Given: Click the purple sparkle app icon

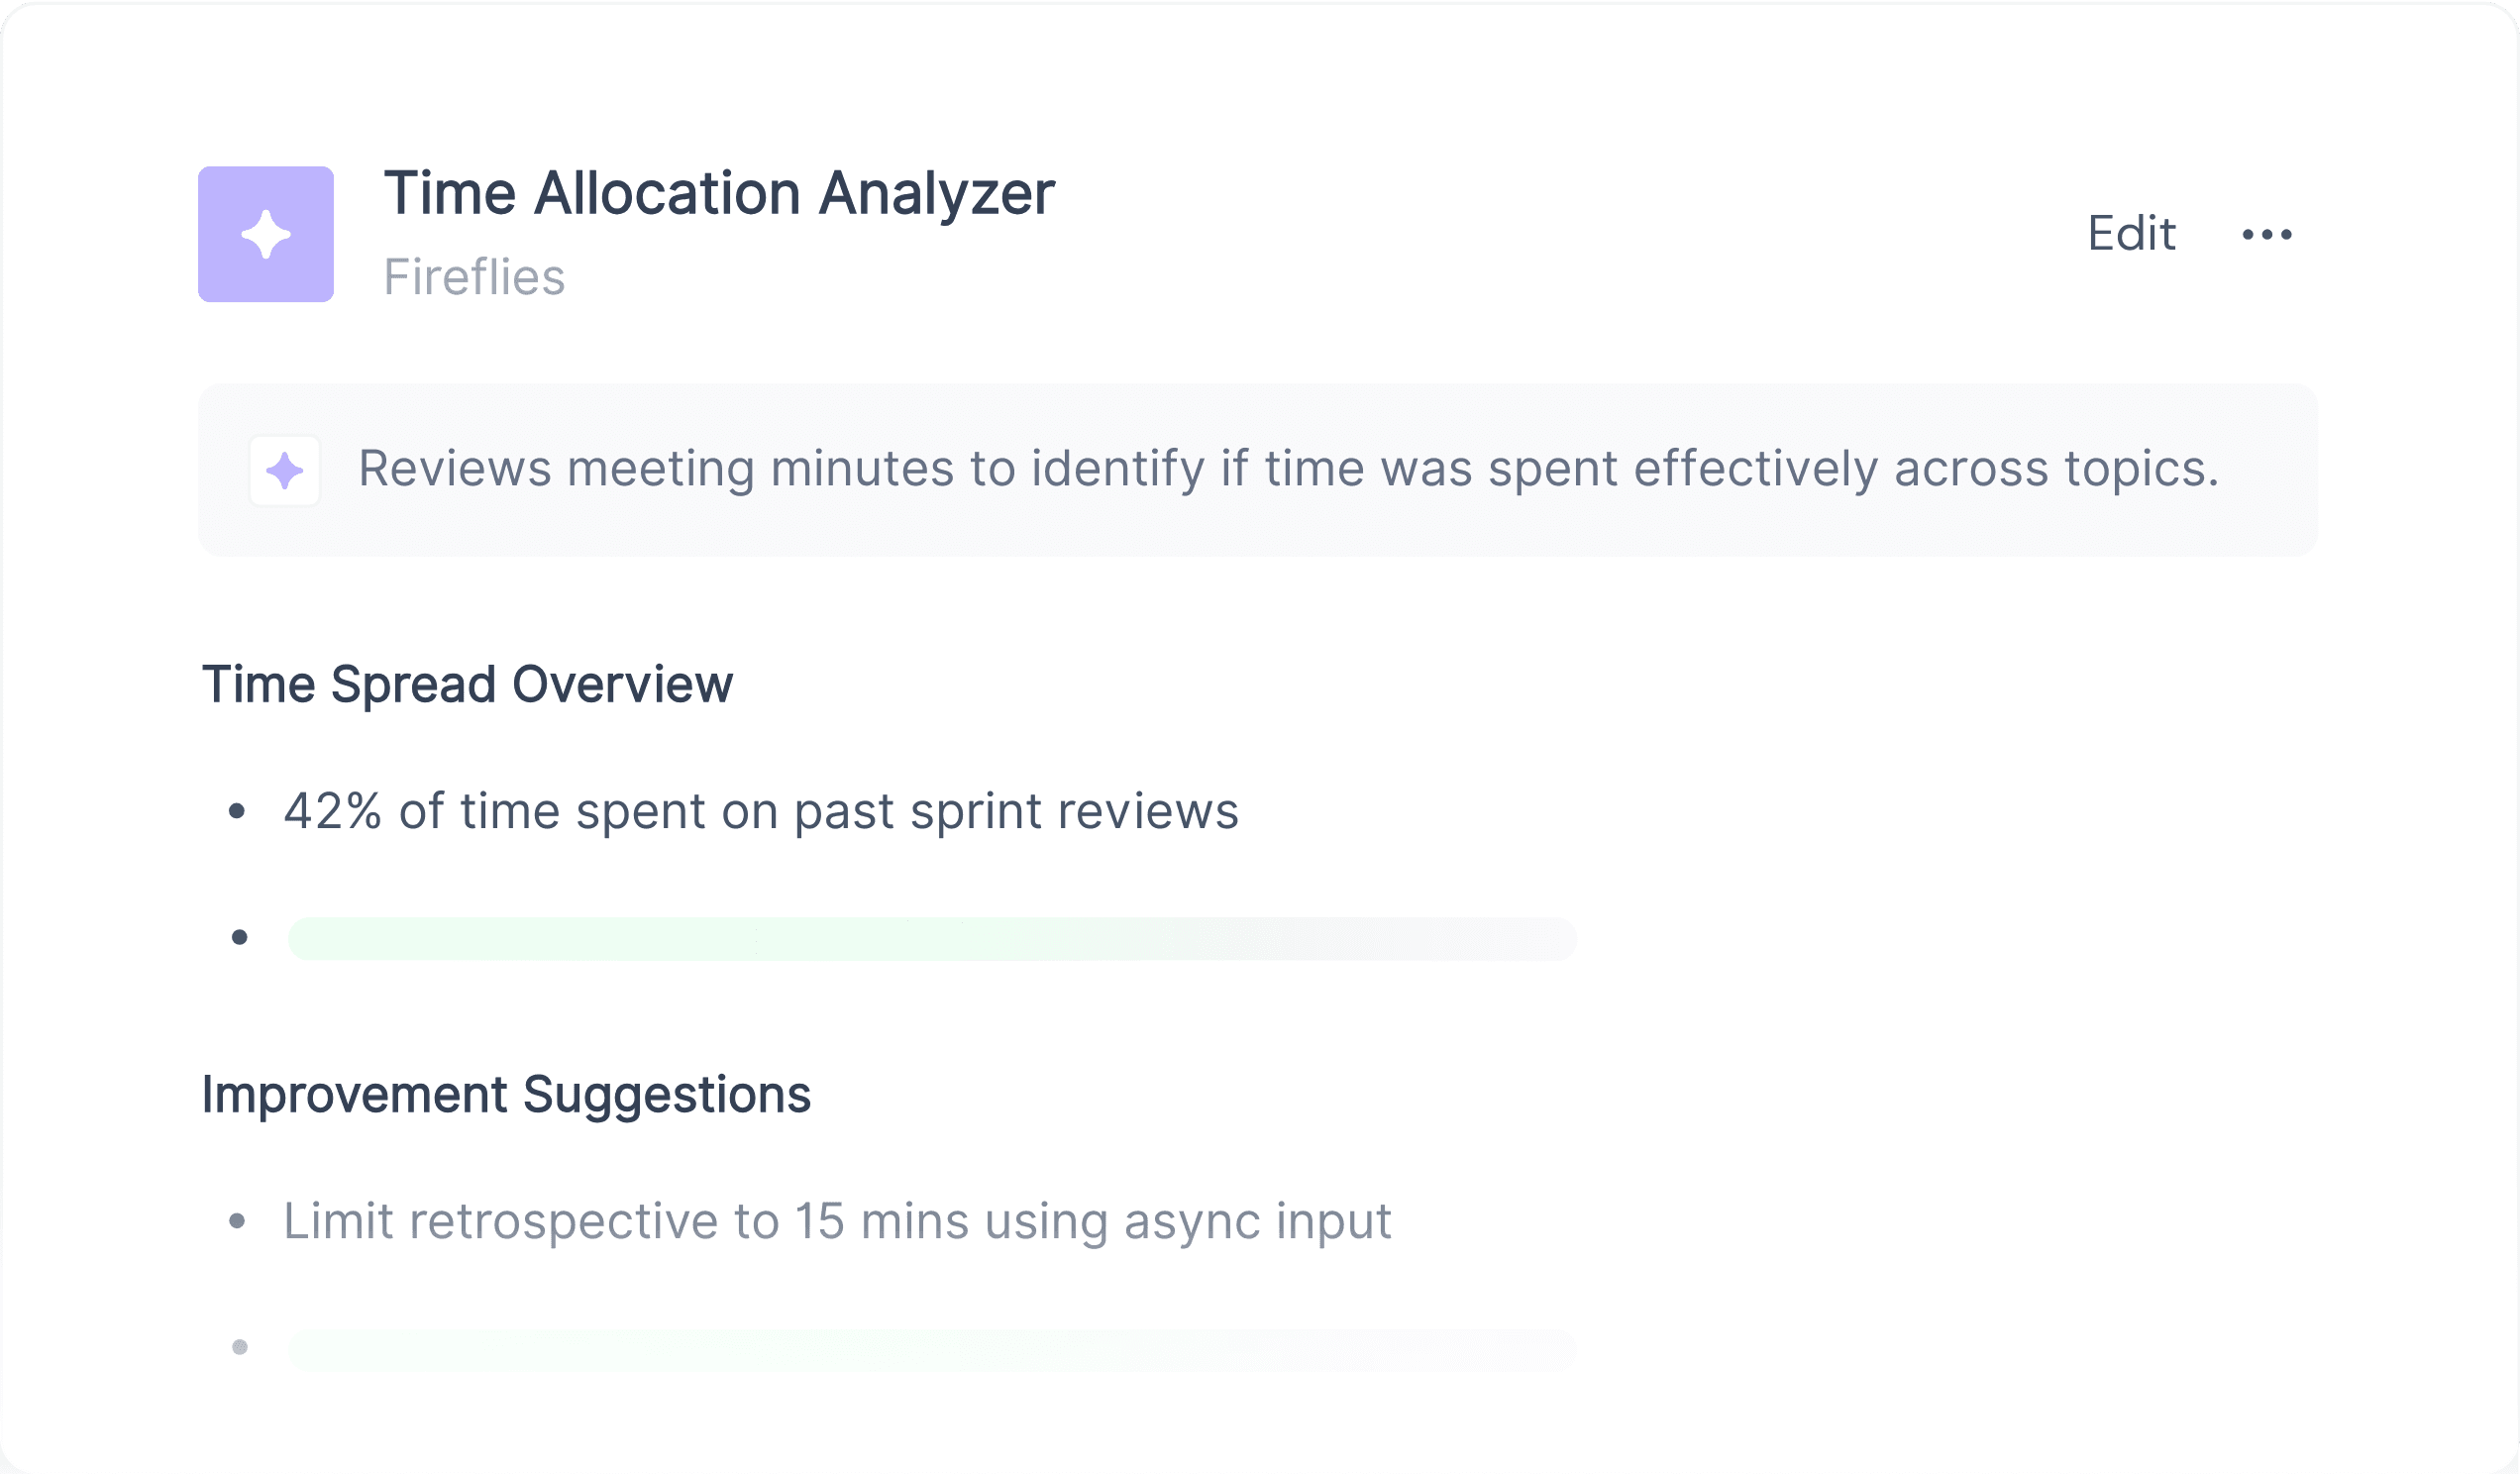Looking at the screenshot, I should pyautogui.click(x=266, y=234).
